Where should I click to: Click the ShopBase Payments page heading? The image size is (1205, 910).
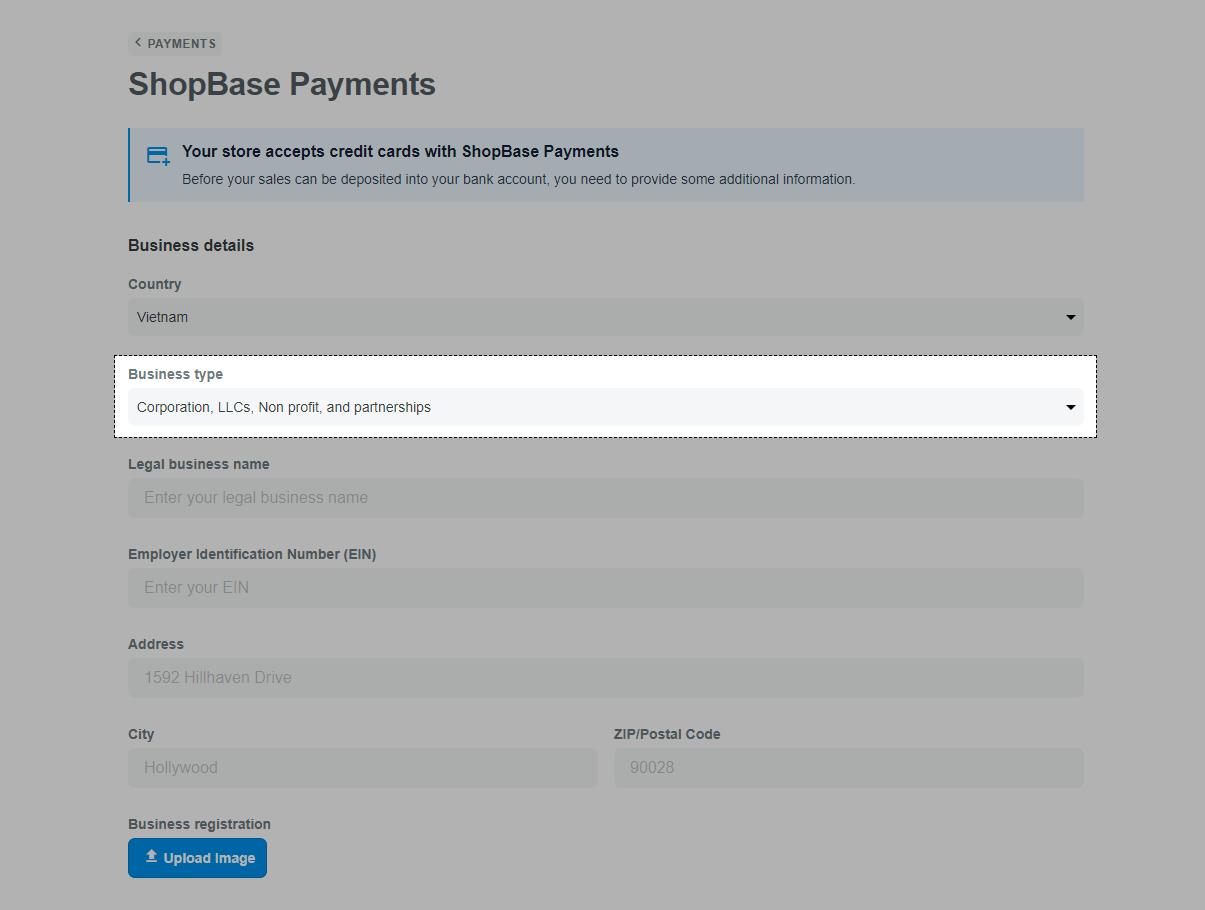[x=282, y=84]
